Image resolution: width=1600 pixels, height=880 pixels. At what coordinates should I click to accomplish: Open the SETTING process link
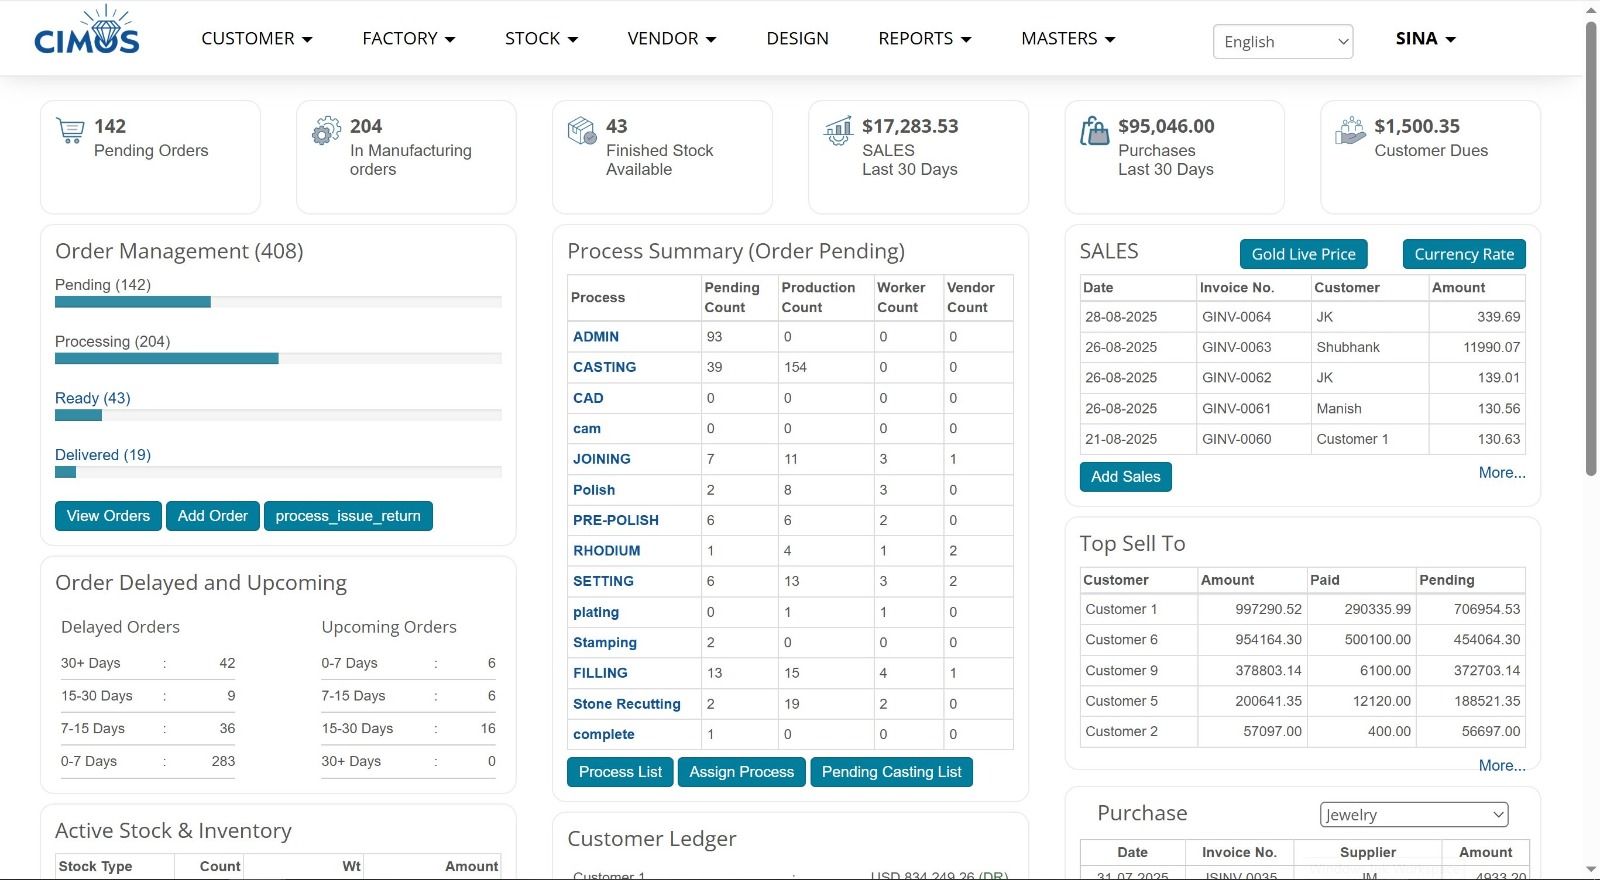click(x=603, y=581)
